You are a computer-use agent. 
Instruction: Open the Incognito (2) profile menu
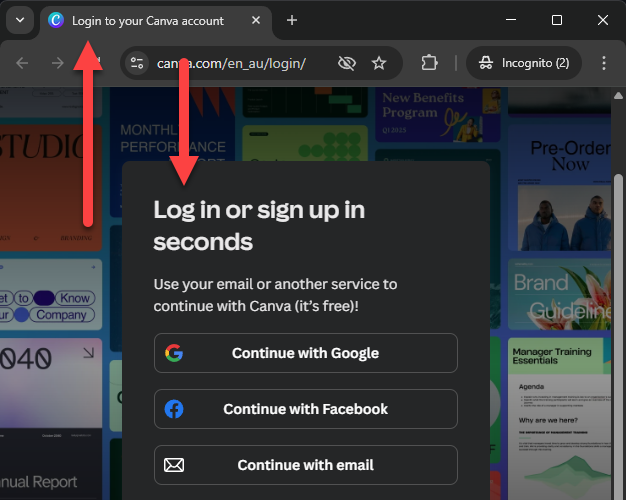(525, 63)
